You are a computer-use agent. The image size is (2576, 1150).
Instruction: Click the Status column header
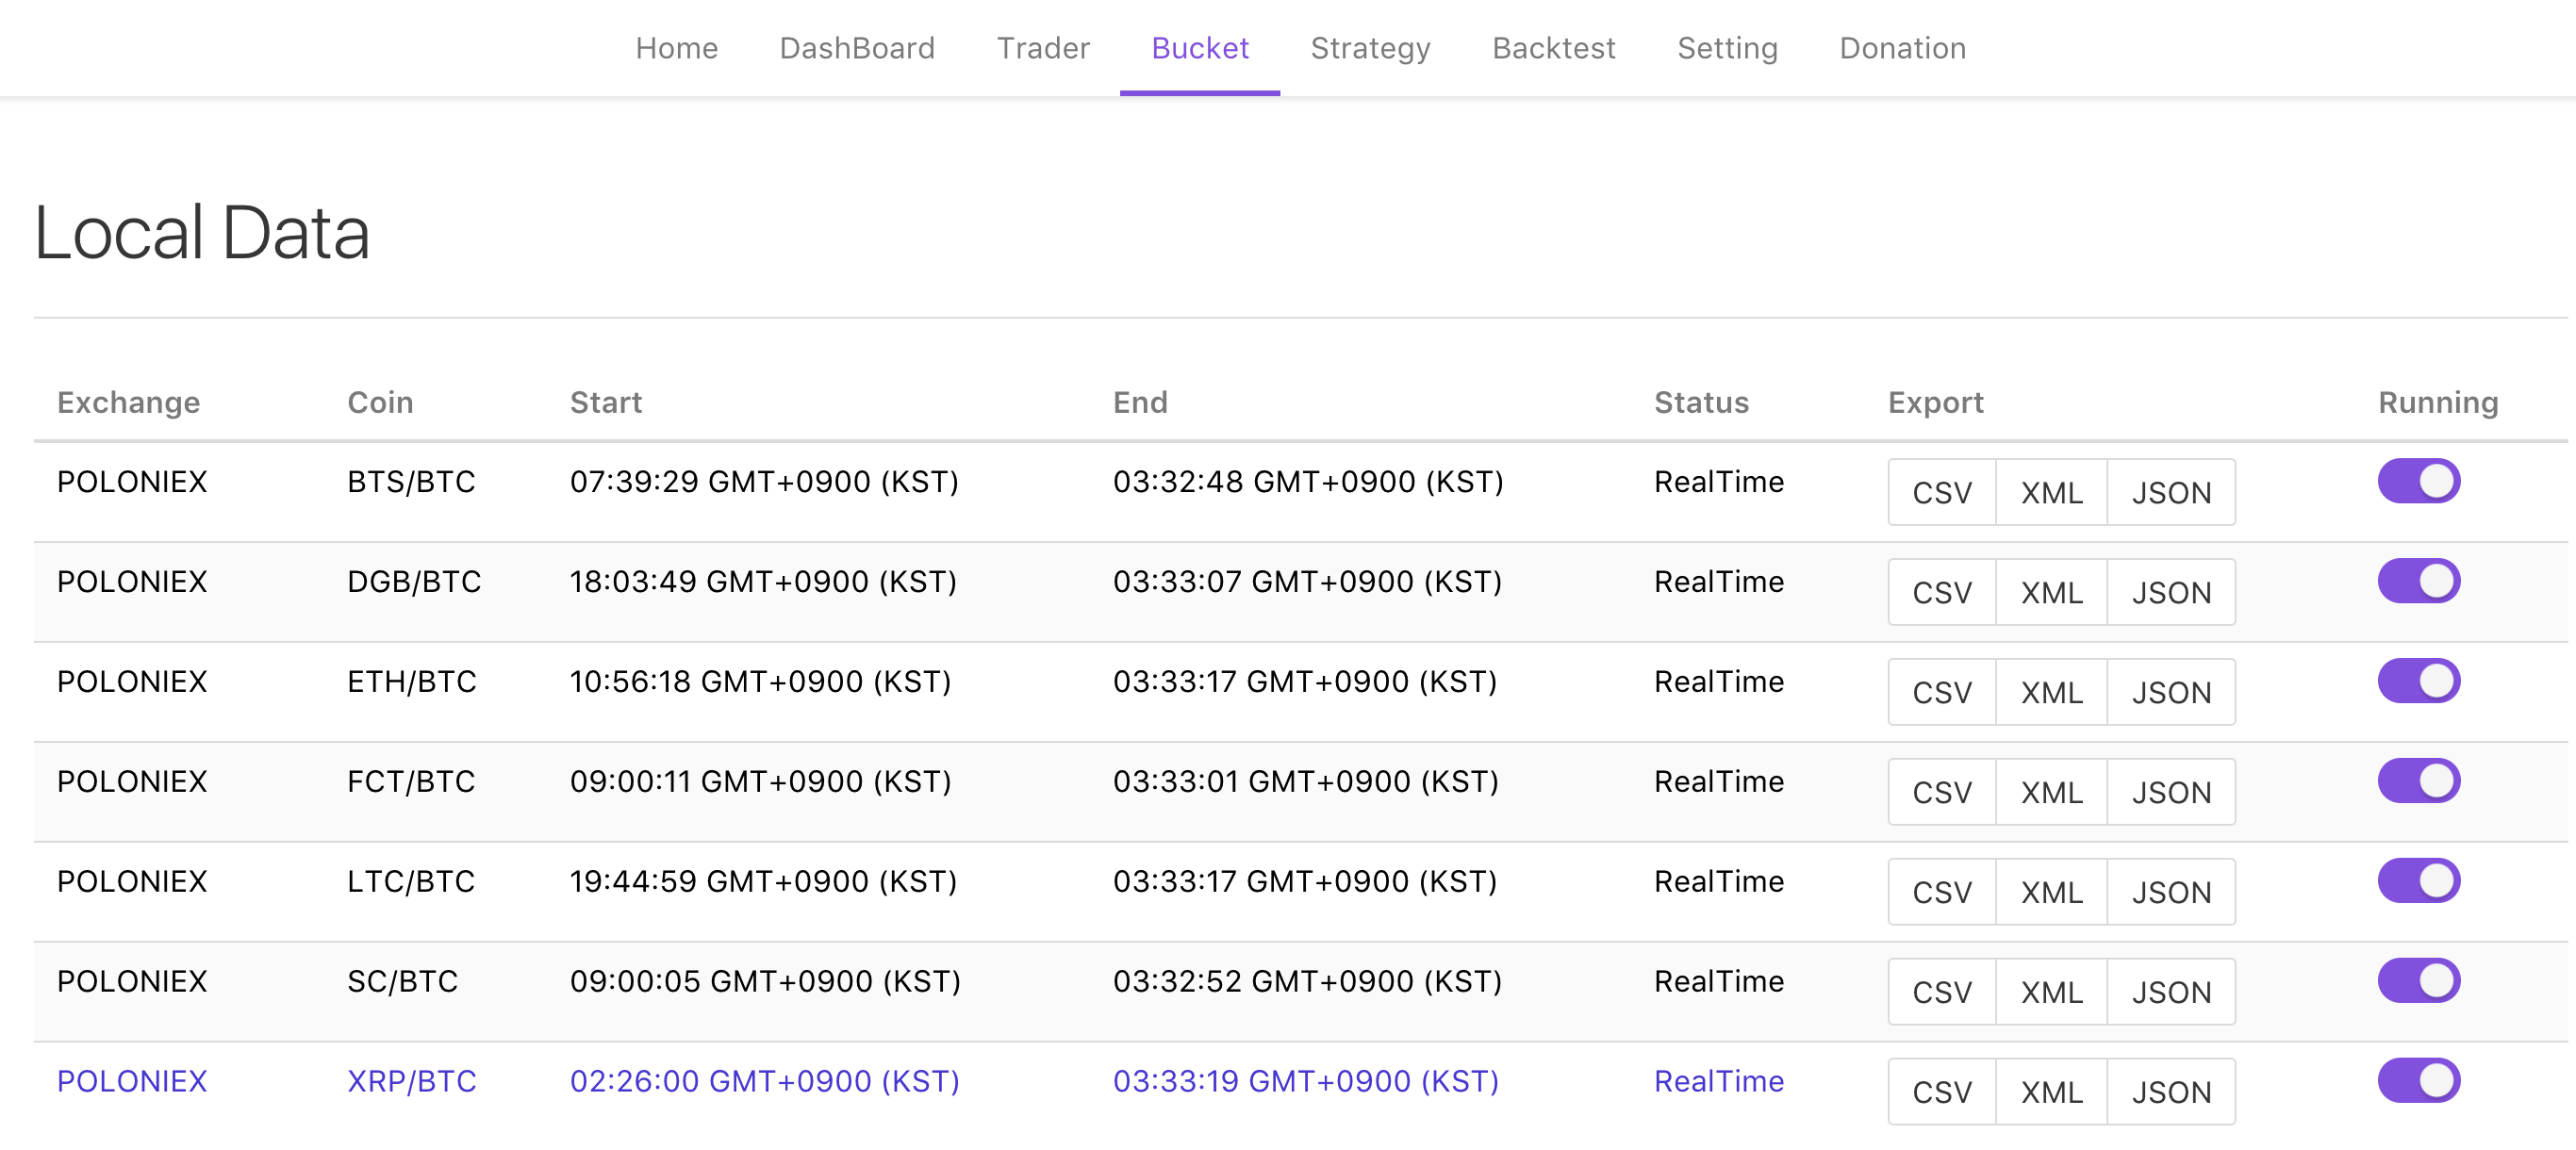coord(1701,402)
